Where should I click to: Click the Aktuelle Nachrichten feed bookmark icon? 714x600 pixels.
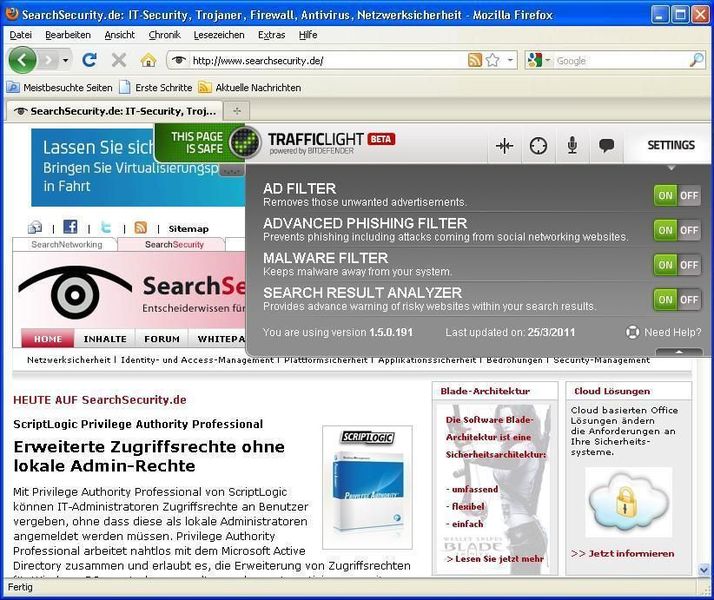[x=205, y=87]
